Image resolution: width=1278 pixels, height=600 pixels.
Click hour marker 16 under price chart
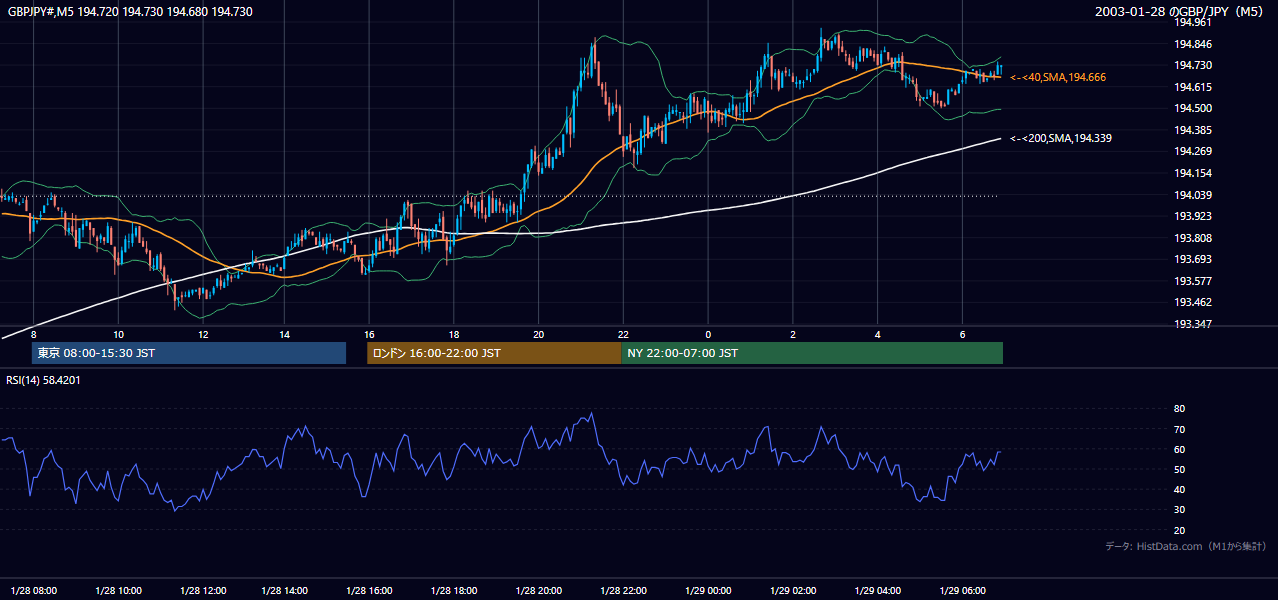tap(369, 334)
